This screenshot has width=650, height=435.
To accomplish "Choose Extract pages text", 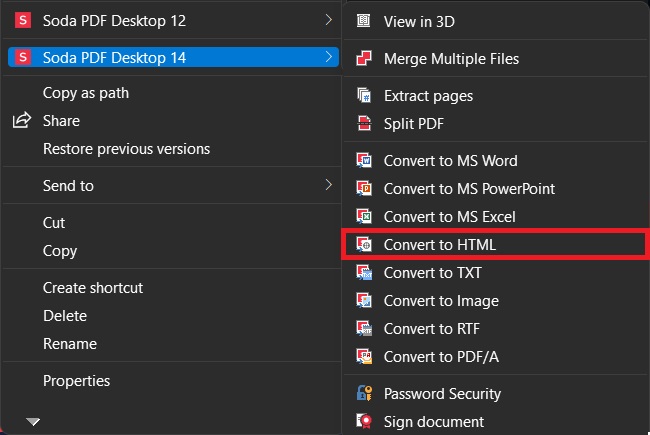I will 428,96.
